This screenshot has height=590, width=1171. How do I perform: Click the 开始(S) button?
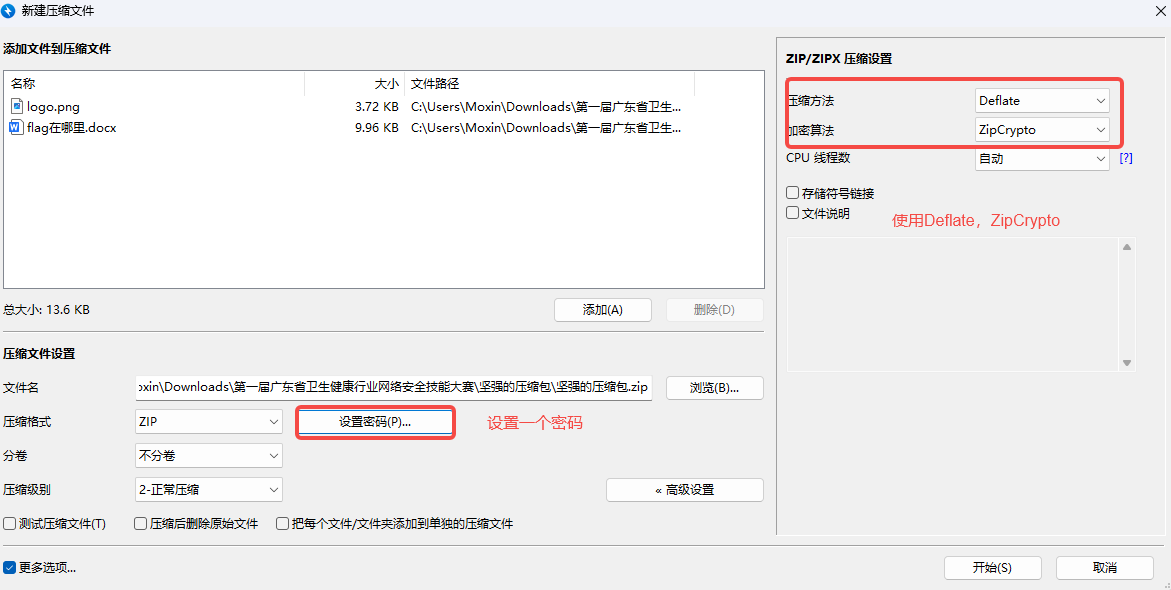992,568
